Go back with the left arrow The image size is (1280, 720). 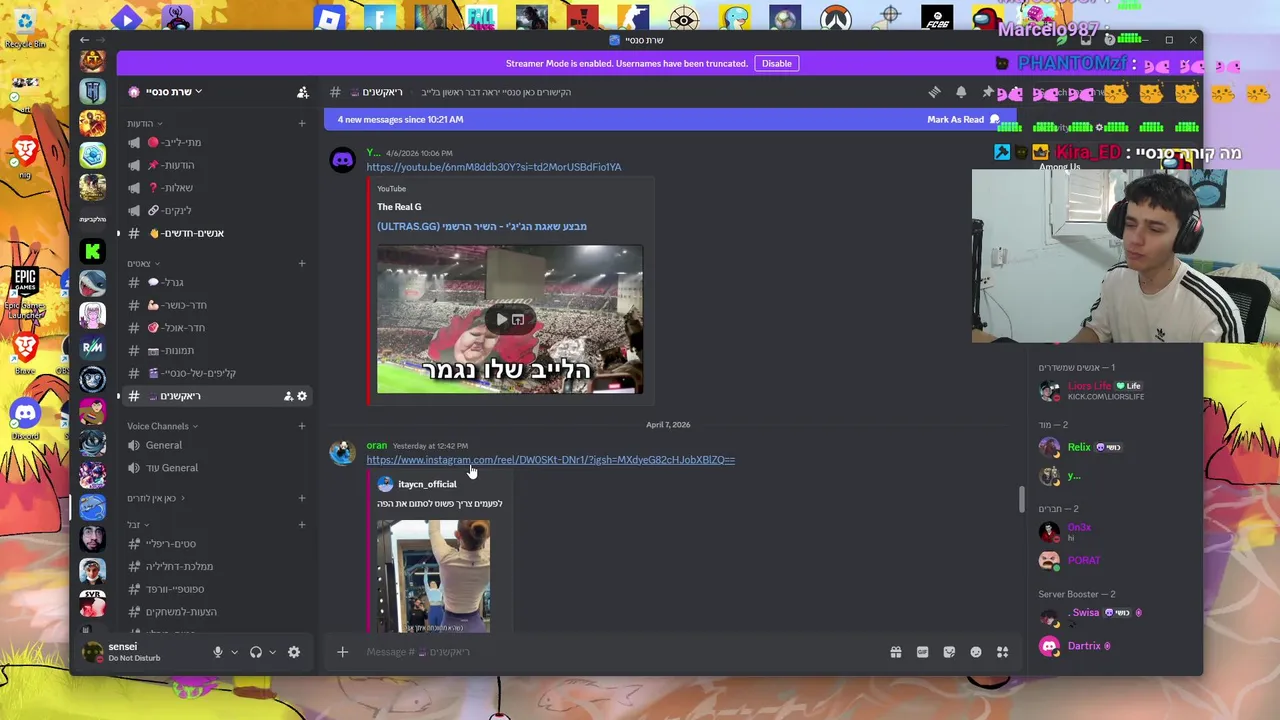tap(85, 40)
